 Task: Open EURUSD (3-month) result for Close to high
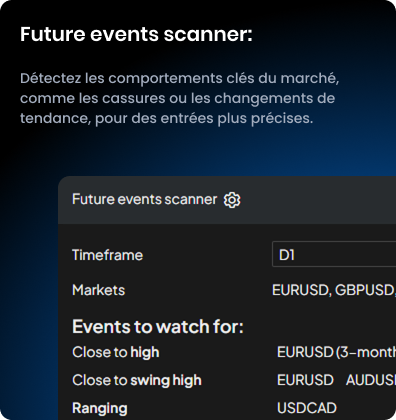click(336, 352)
